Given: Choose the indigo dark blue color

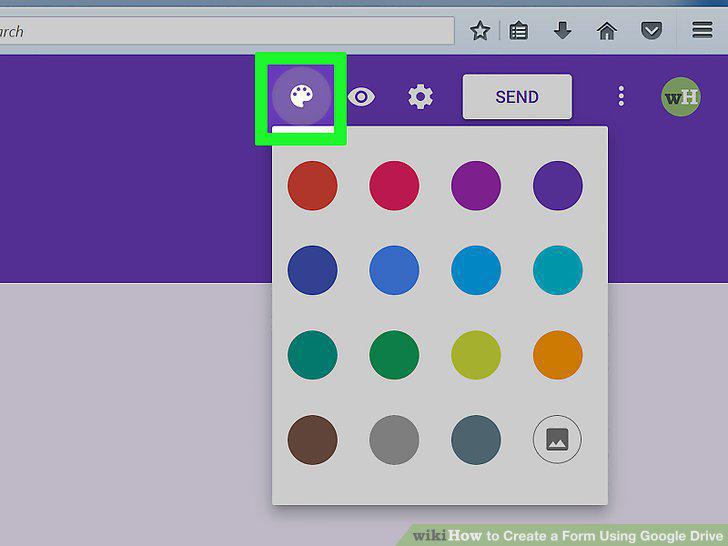Looking at the screenshot, I should pos(312,270).
